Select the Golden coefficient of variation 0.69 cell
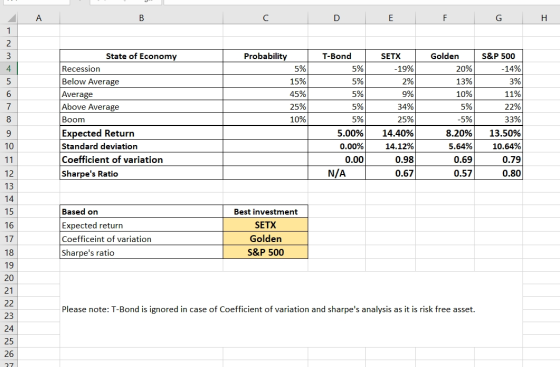Image resolution: width=560 pixels, height=367 pixels. 445,160
